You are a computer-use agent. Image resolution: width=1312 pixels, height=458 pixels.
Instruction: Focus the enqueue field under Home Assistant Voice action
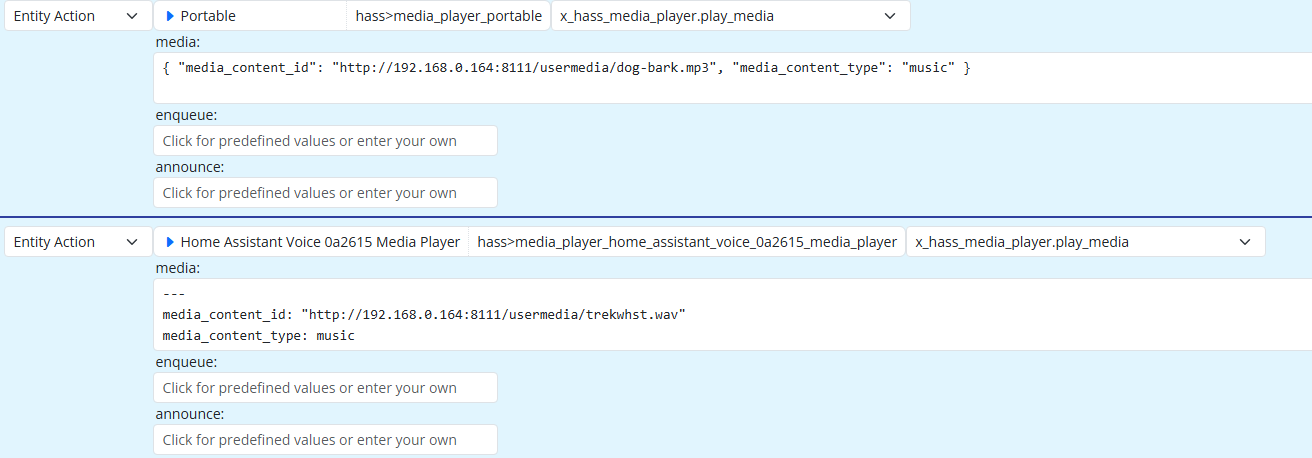coord(325,388)
